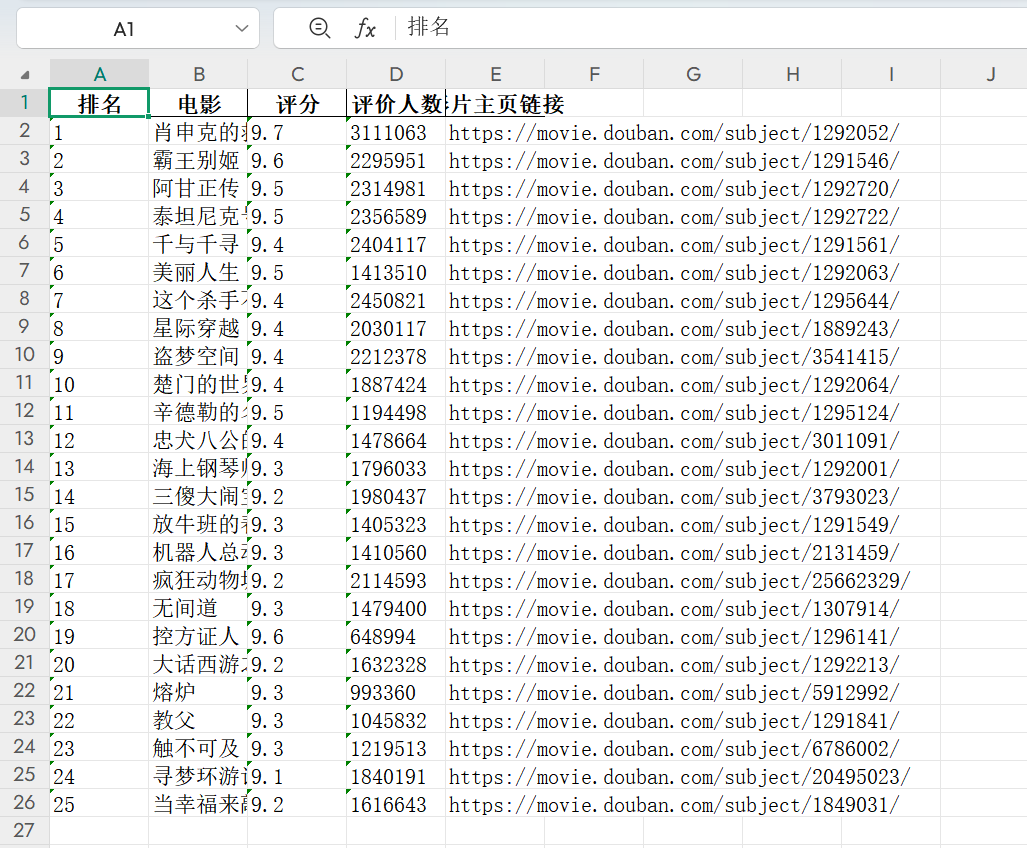1027x848 pixels.
Task: Click cell with movie 教父
Action: 198,720
